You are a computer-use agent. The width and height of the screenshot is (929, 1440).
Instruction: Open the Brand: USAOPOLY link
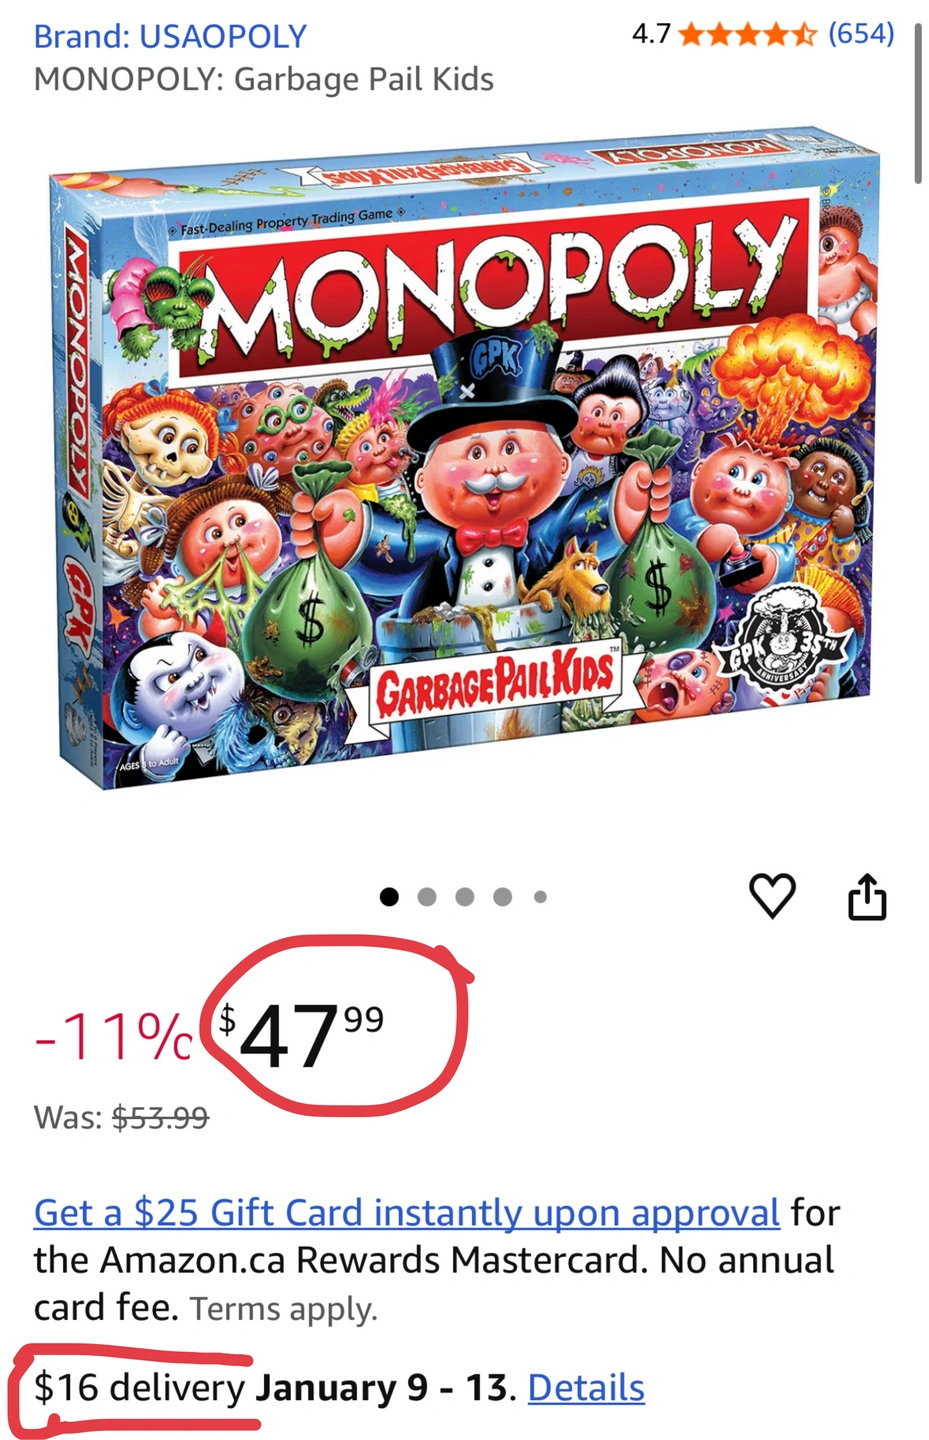tap(170, 36)
